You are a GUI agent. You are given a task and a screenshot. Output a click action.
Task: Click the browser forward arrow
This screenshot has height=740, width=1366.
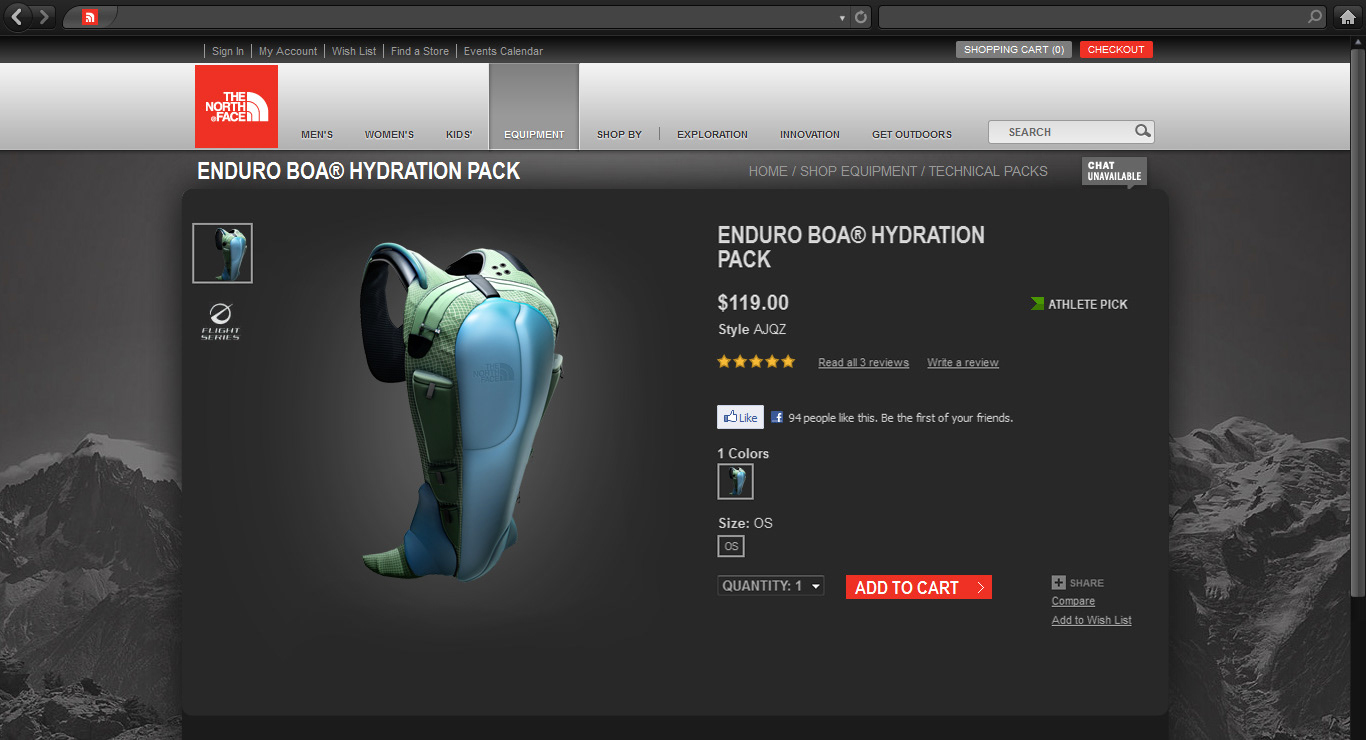44,17
